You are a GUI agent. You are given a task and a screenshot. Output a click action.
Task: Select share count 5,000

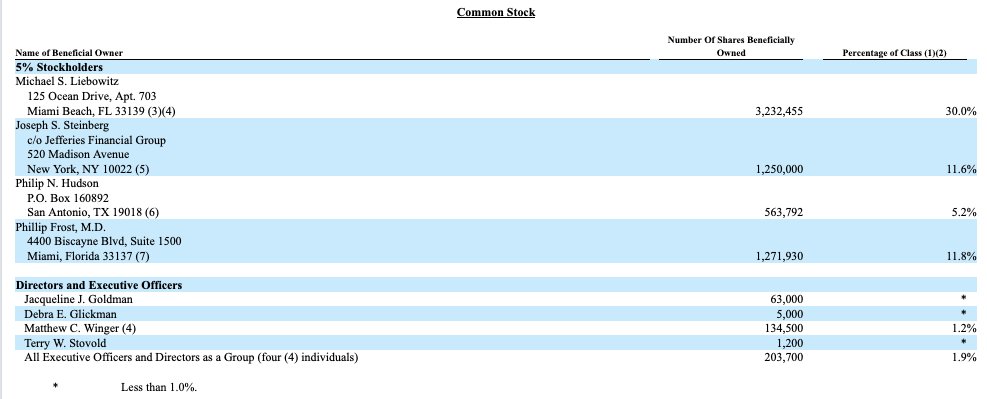789,314
